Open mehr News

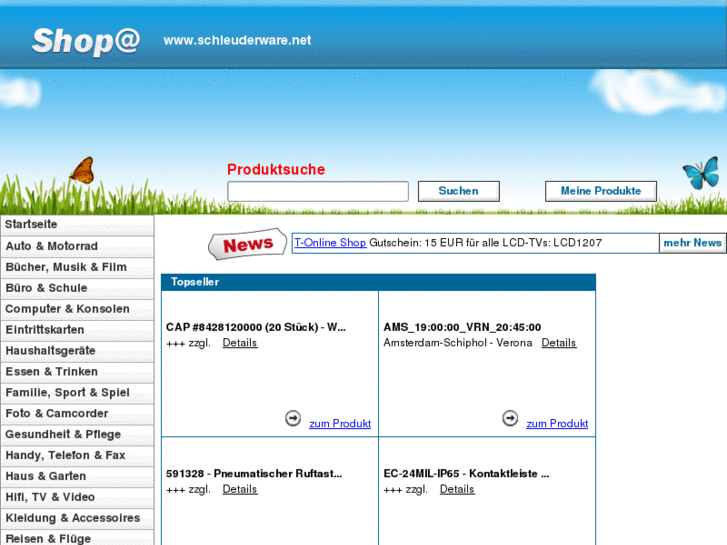point(693,243)
